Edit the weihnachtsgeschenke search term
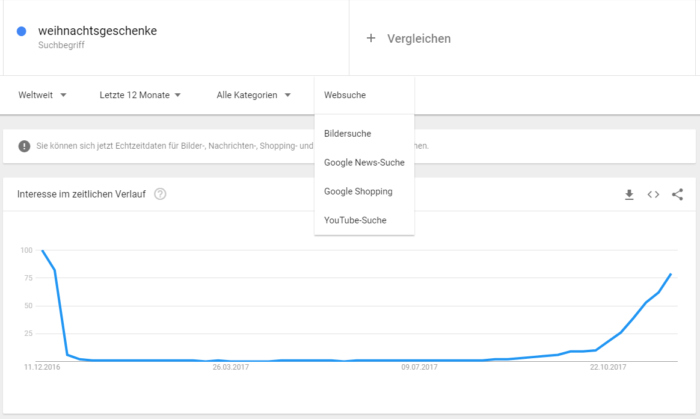 coord(97,31)
